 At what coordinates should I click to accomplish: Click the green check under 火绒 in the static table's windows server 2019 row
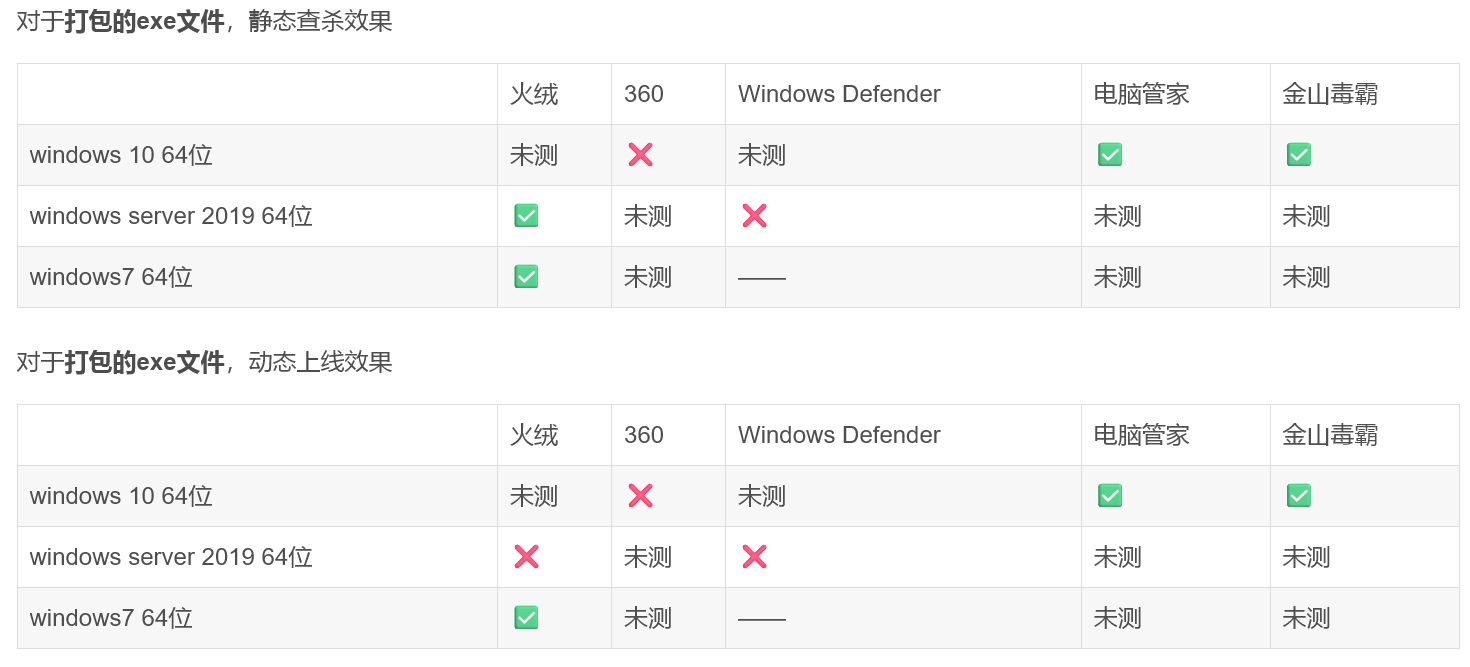click(526, 216)
